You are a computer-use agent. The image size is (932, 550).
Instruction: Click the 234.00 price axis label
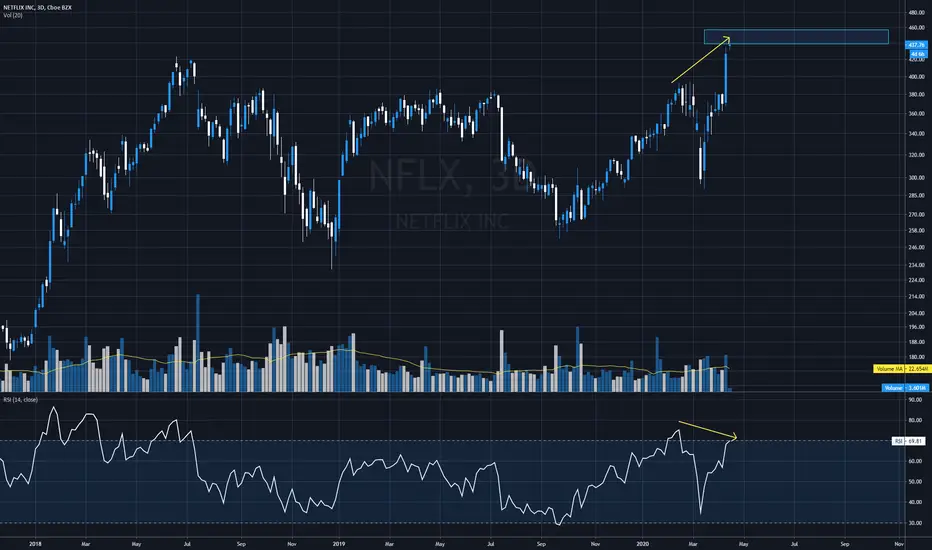916,265
